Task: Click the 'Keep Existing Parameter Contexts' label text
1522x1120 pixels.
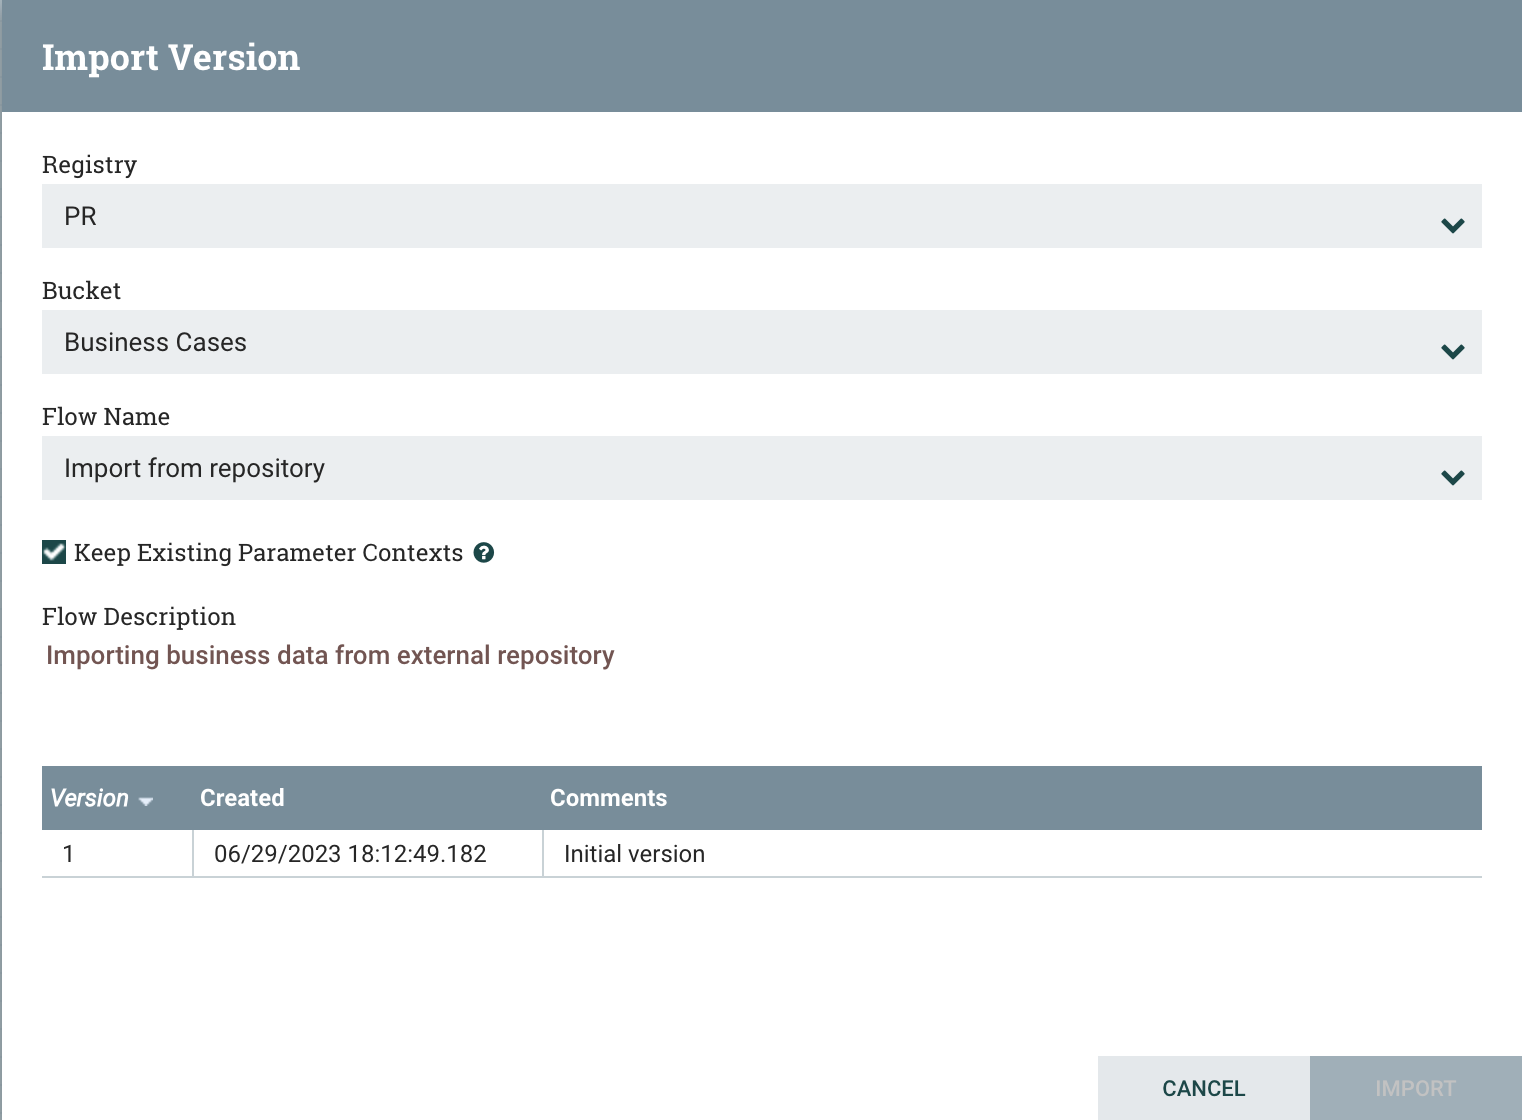Action: (x=268, y=553)
